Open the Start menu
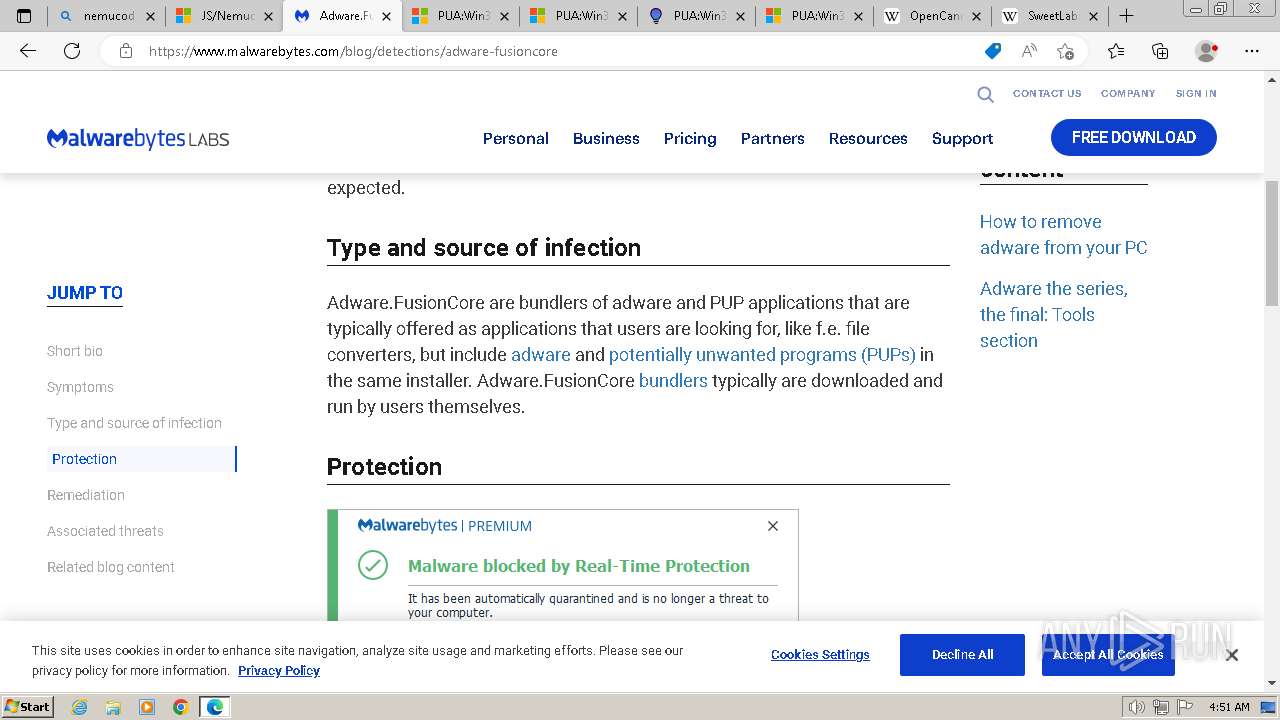This screenshot has width=1280, height=720. pyautogui.click(x=28, y=707)
